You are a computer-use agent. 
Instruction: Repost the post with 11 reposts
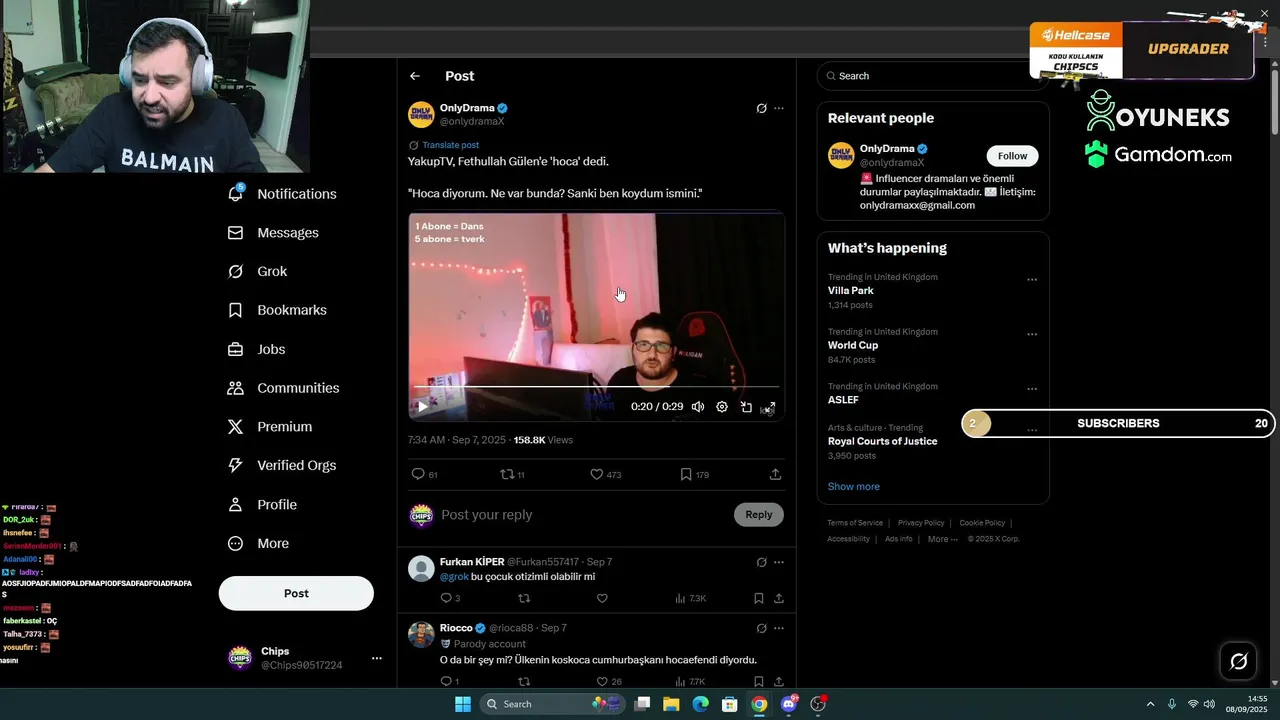[x=507, y=474]
